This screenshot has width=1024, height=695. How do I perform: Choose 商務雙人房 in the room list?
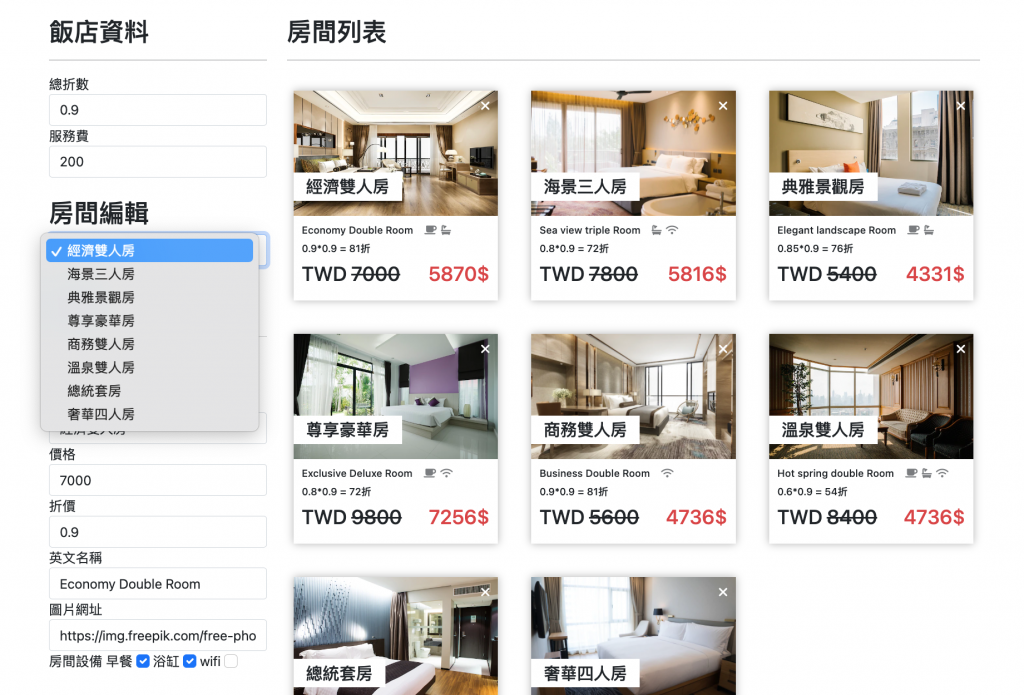coord(150,344)
